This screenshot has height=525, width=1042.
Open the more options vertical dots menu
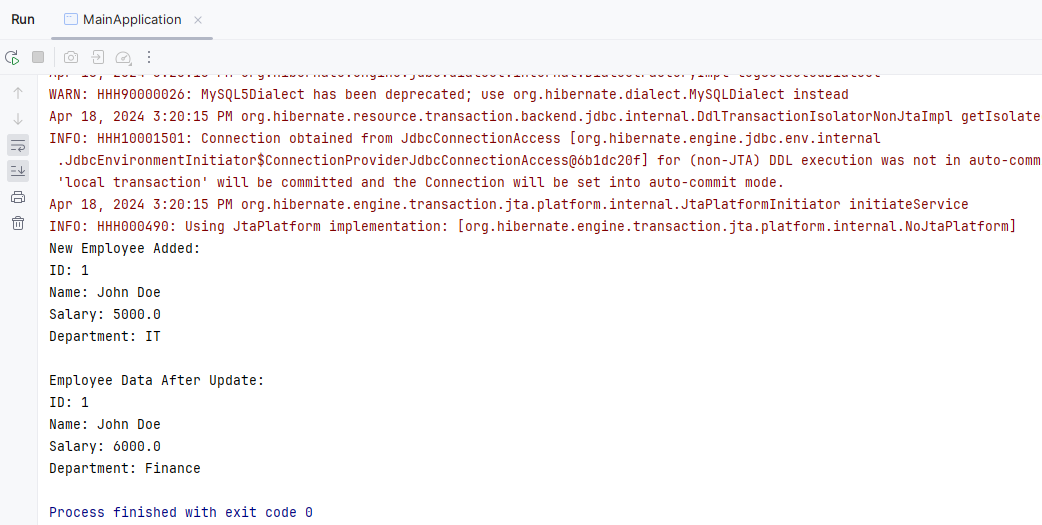click(x=149, y=57)
